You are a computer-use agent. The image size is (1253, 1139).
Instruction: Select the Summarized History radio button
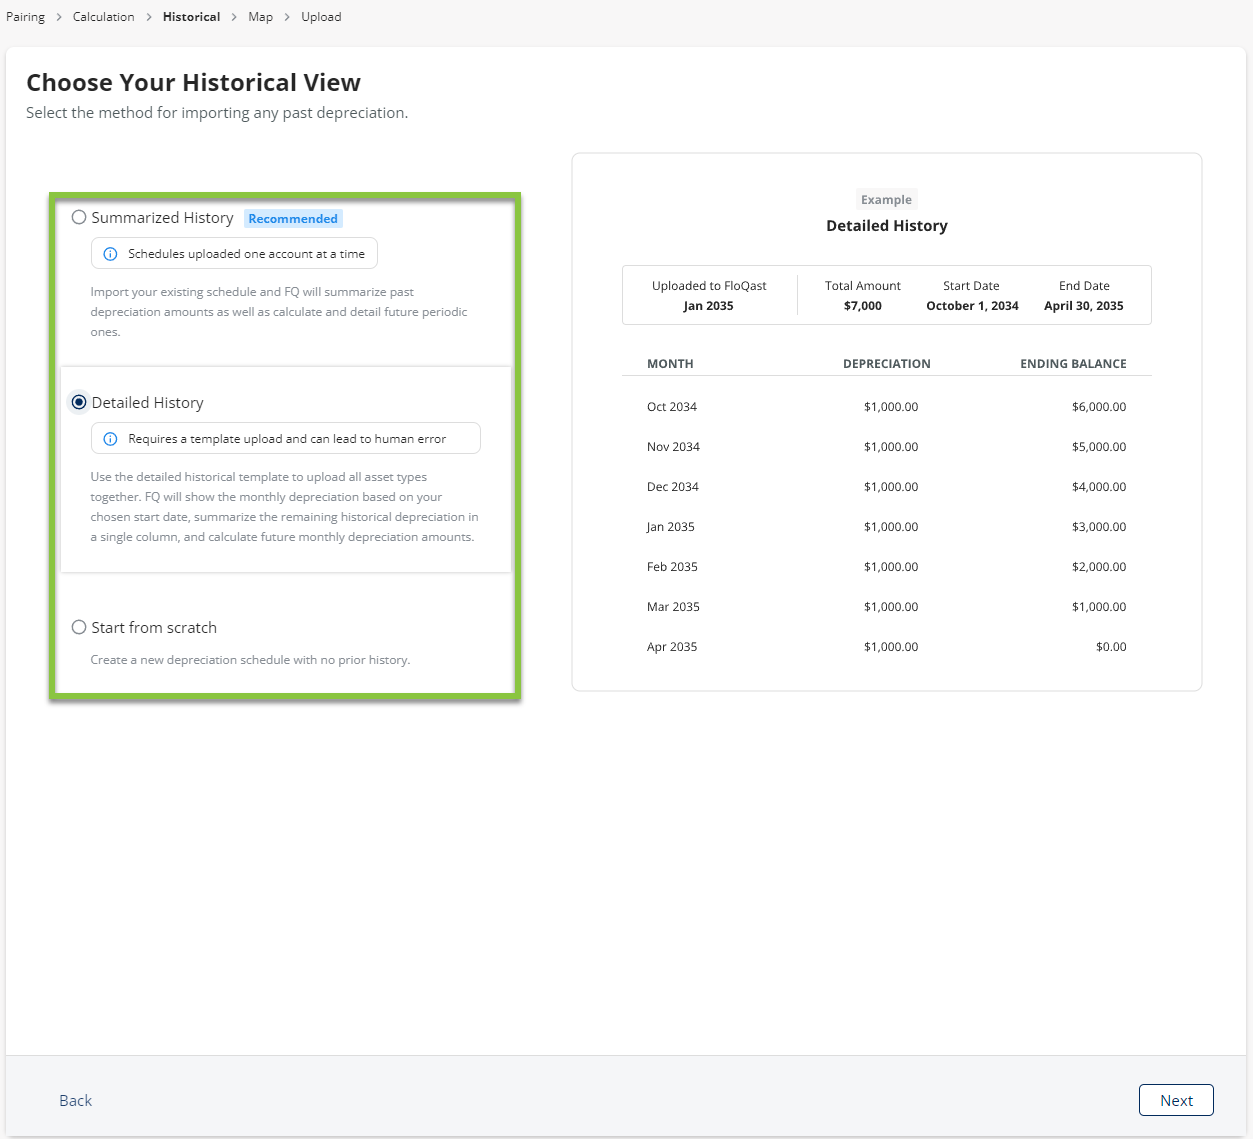(79, 218)
